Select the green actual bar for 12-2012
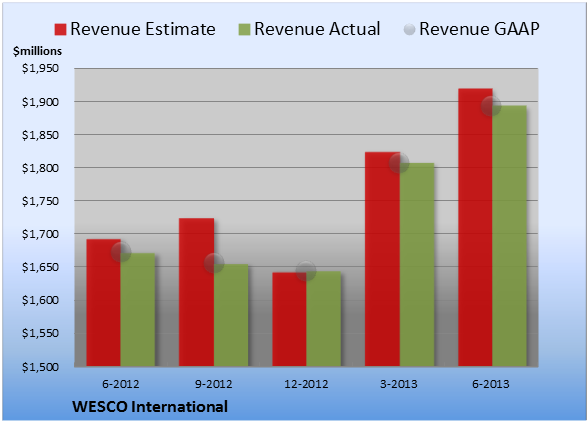Screen dimensions: 588x422 [x=324, y=319]
